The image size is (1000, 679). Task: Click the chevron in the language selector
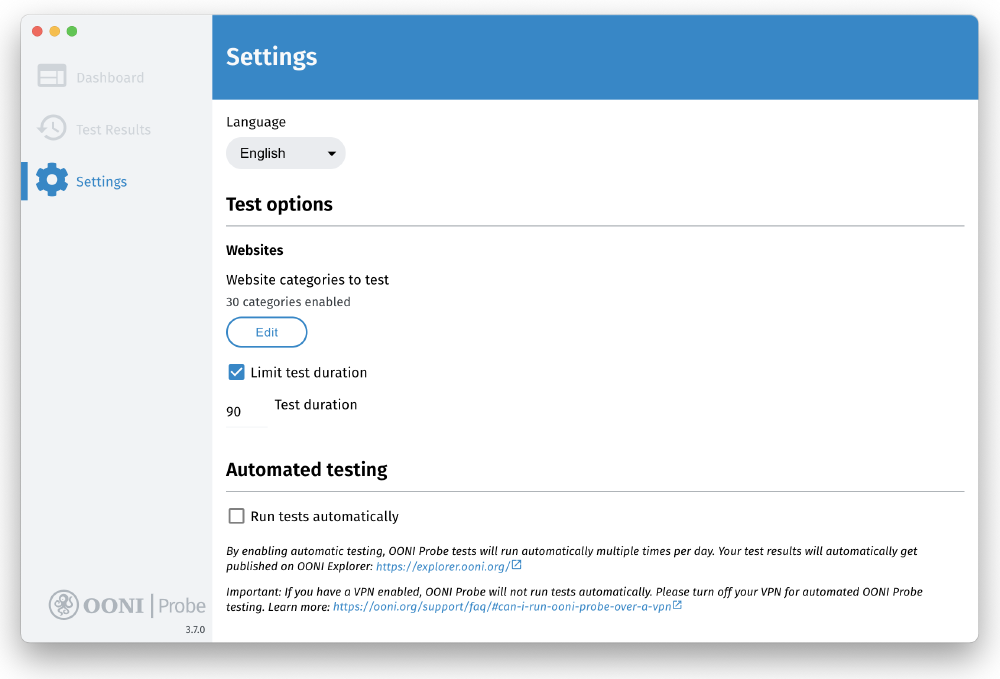coord(331,153)
